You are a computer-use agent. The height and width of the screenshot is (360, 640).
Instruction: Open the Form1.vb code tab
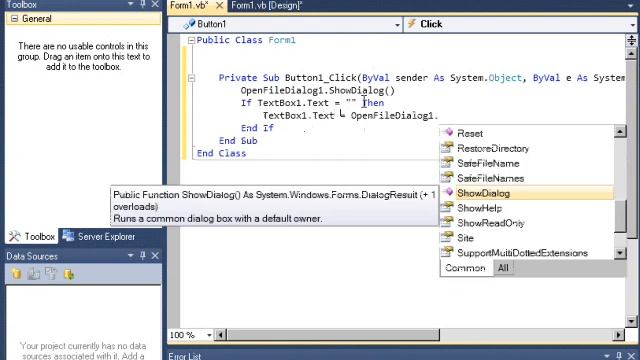point(189,5)
